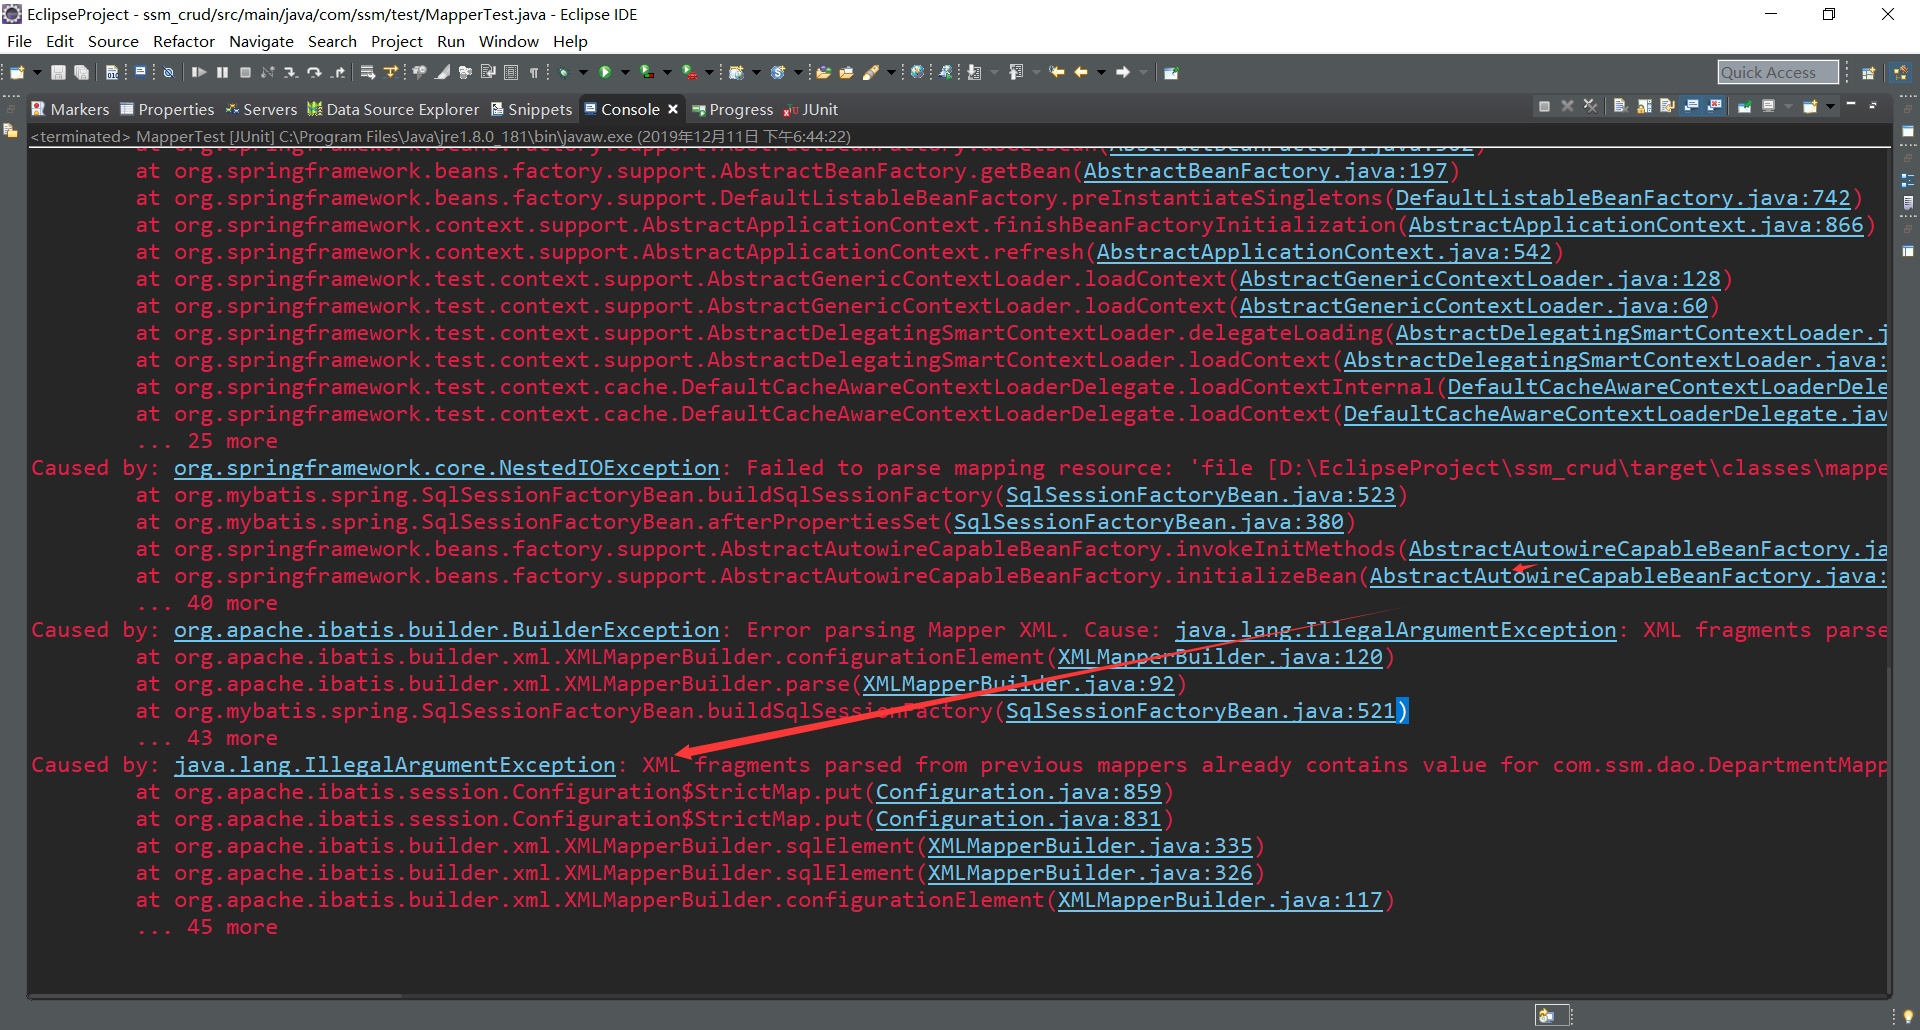Click the Step Return icon
Viewport: 1920px width, 1030px height.
[x=338, y=72]
